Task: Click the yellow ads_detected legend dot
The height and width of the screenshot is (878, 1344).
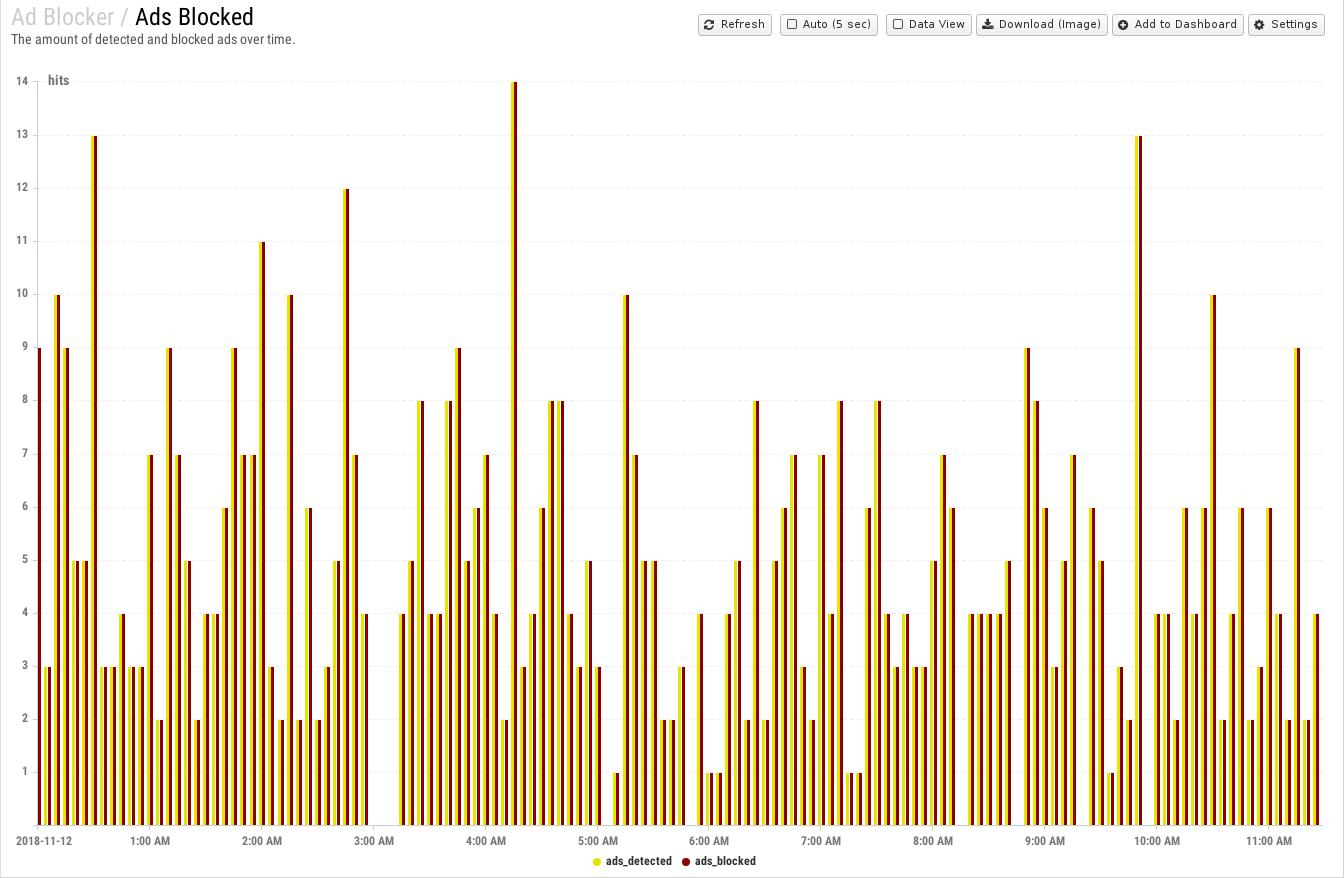Action: (597, 861)
